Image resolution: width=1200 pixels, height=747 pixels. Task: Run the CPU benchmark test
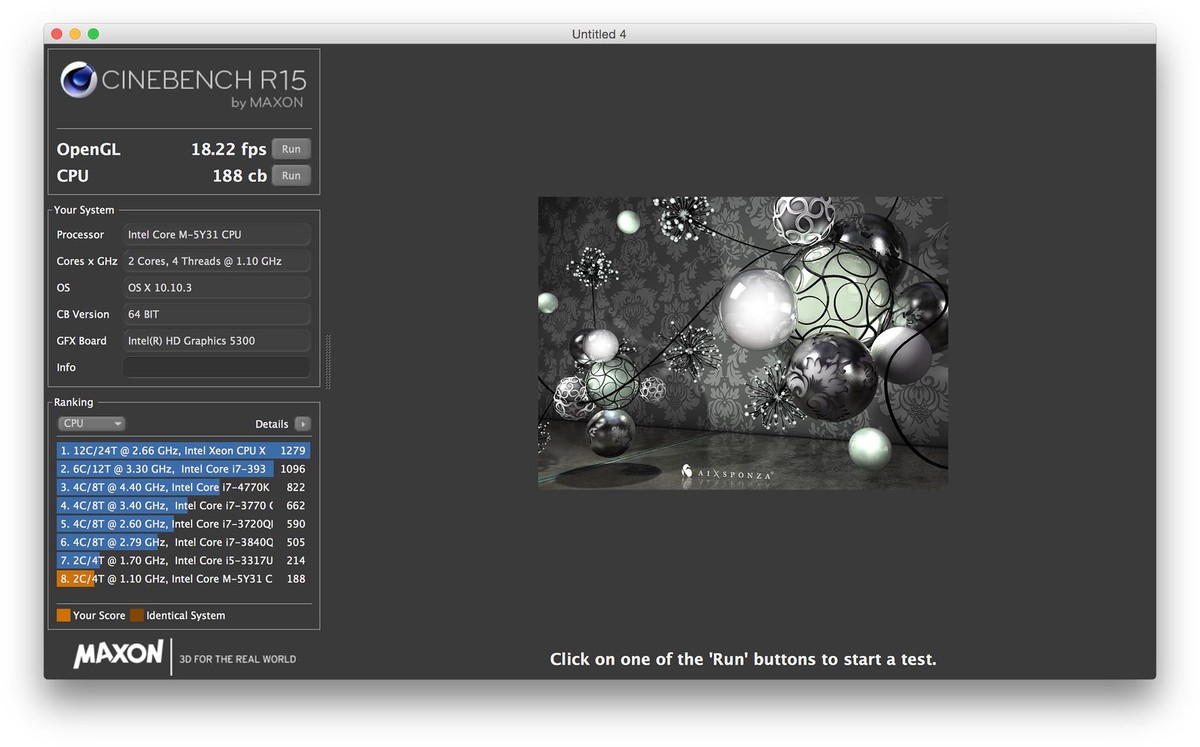[291, 175]
